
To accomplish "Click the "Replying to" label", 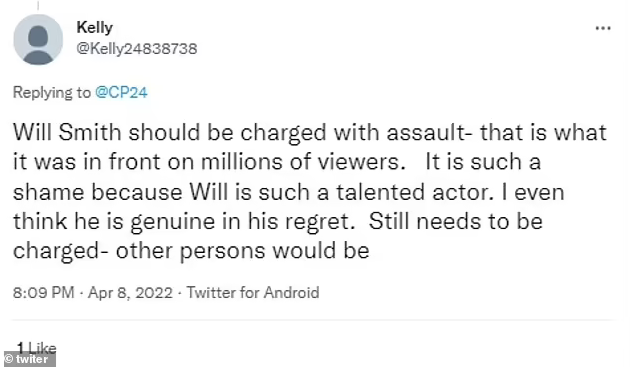I will 52,92.
